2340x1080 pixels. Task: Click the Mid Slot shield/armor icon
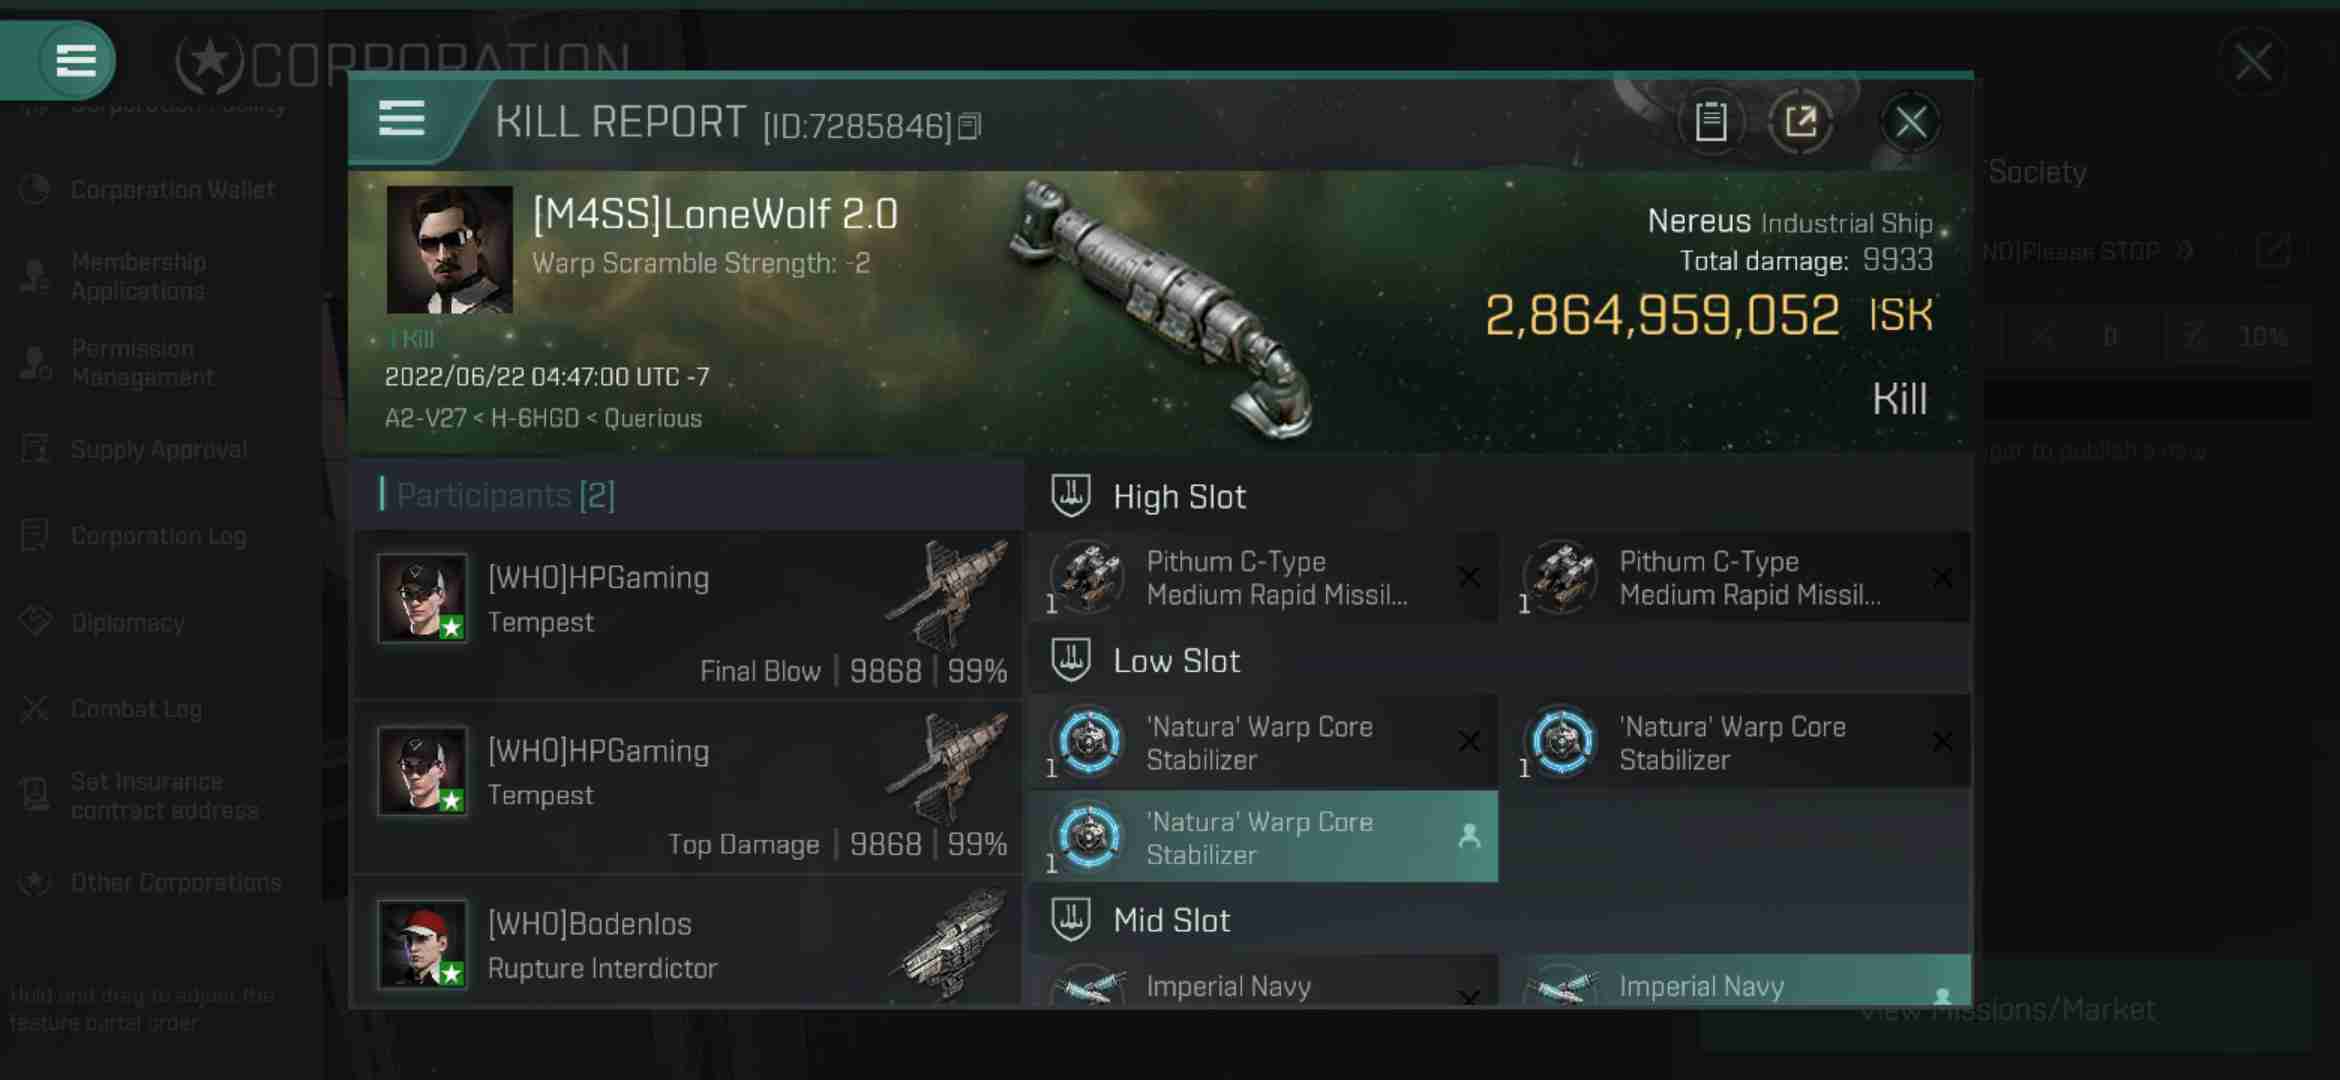coord(1072,920)
